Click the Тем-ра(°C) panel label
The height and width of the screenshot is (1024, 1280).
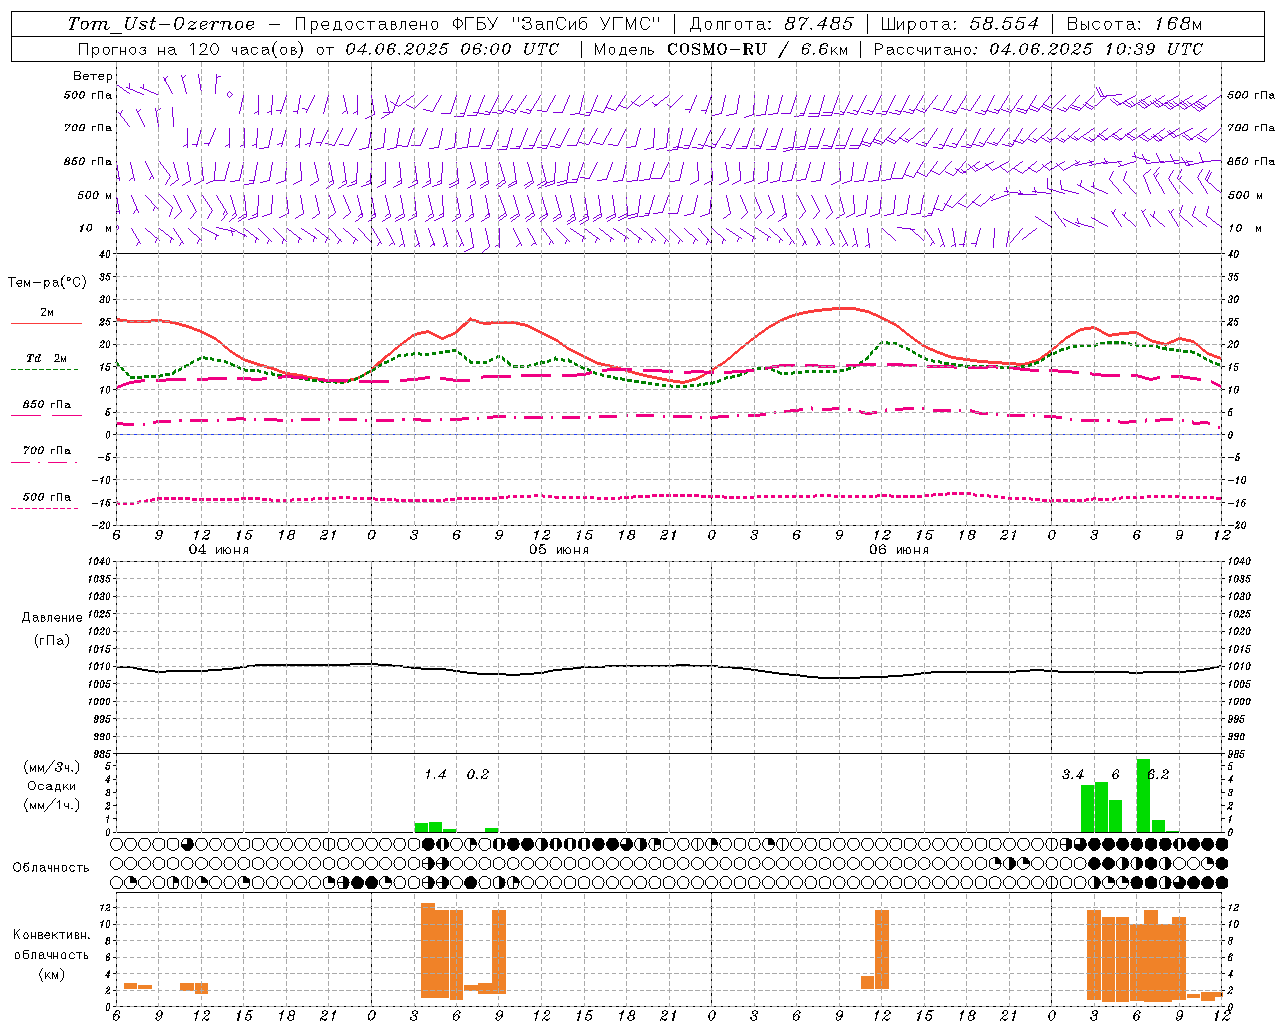[x=46, y=283]
